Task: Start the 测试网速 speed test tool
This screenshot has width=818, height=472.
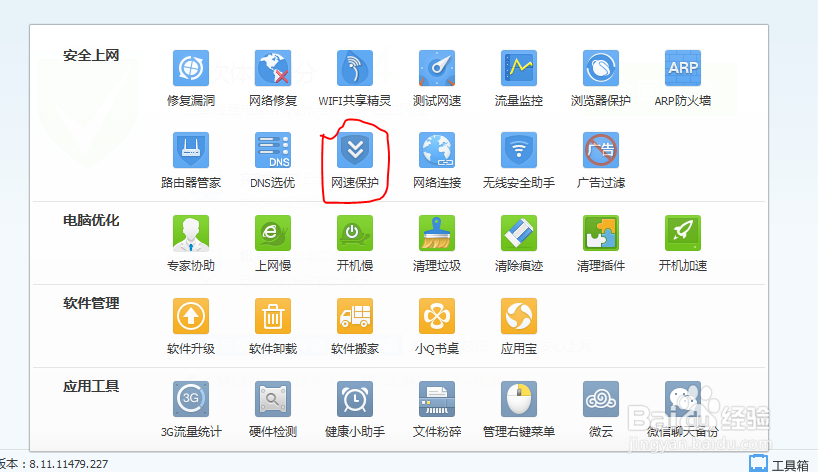Action: (x=437, y=68)
